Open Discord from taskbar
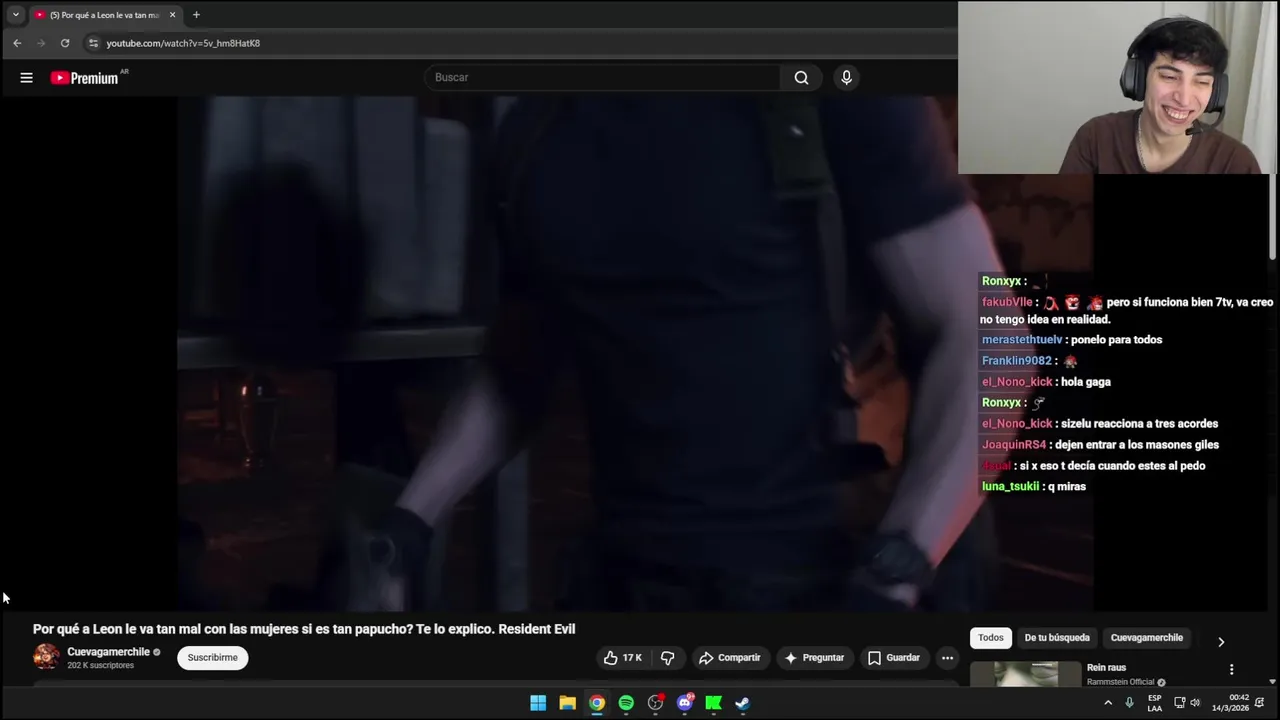The height and width of the screenshot is (720, 1280). pos(685,703)
